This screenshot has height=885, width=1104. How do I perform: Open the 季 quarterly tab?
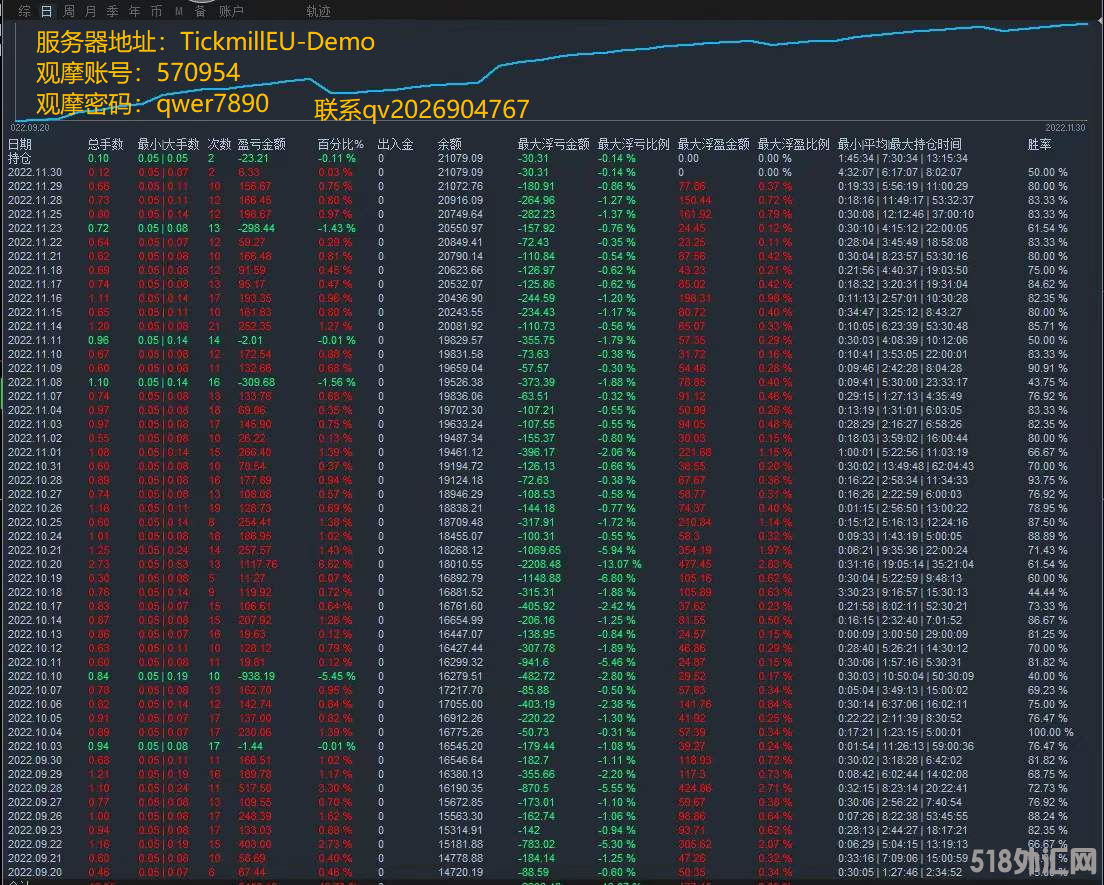point(112,11)
